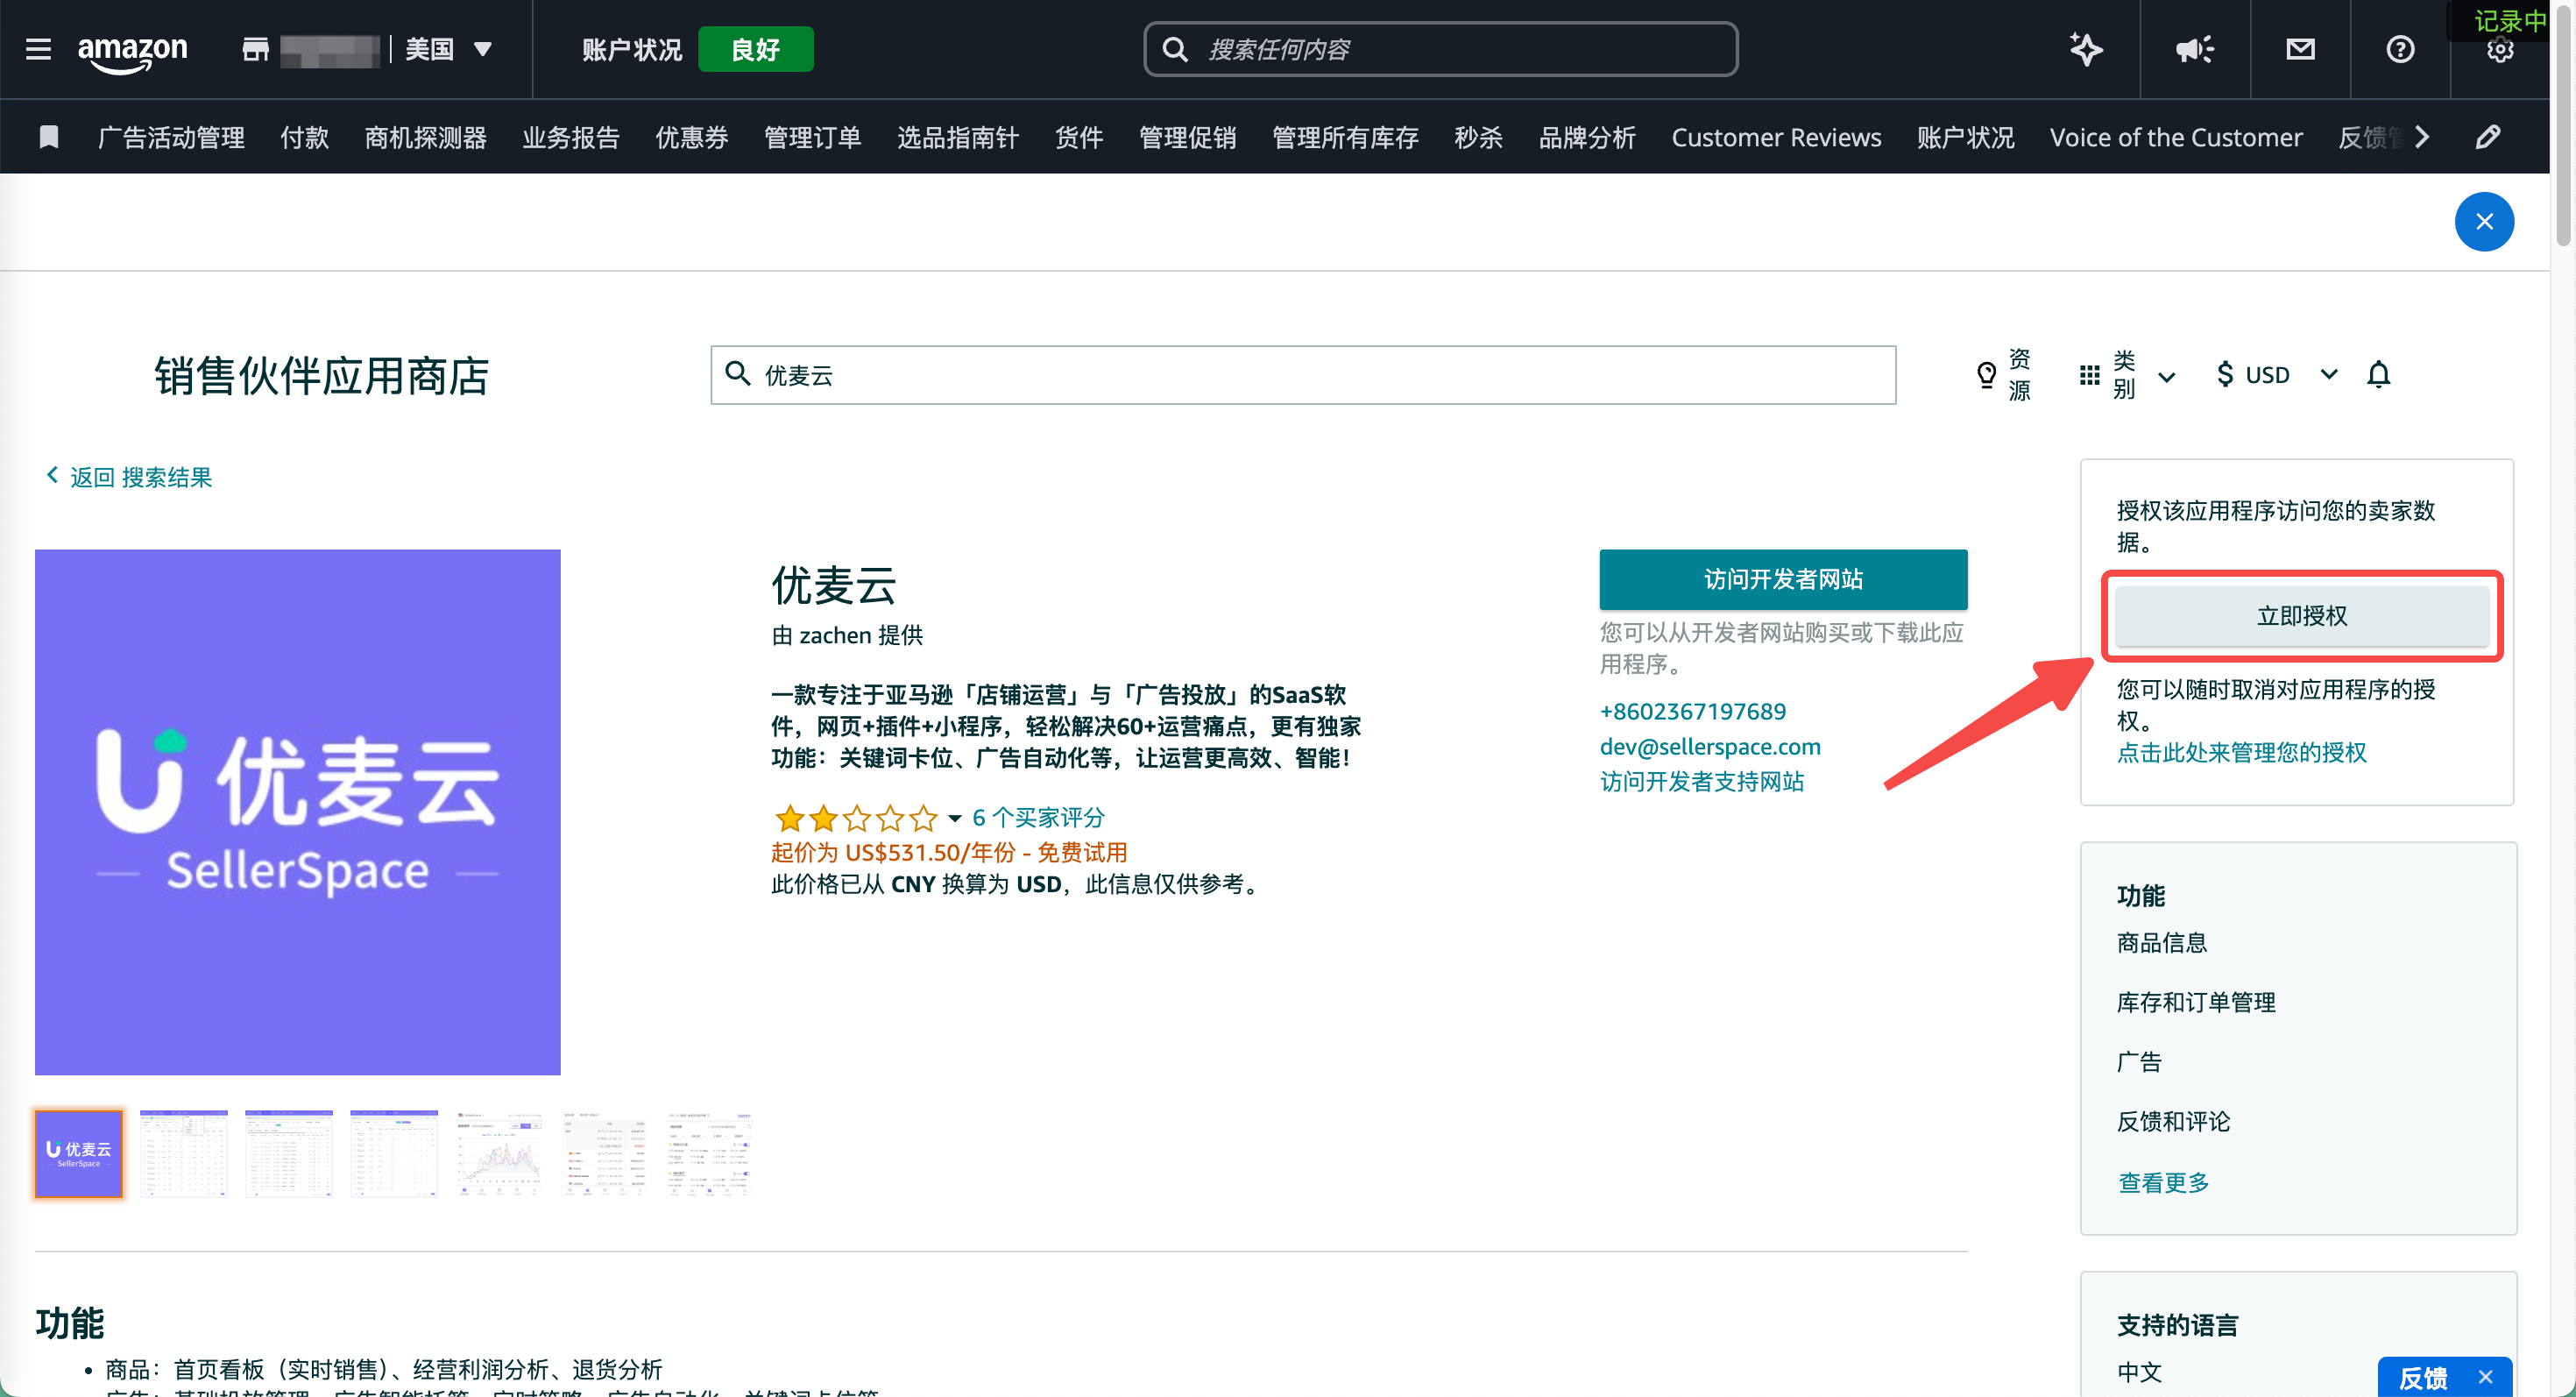The image size is (2576, 1397).
Task: Select the second screenshot thumbnail
Action: [x=184, y=1153]
